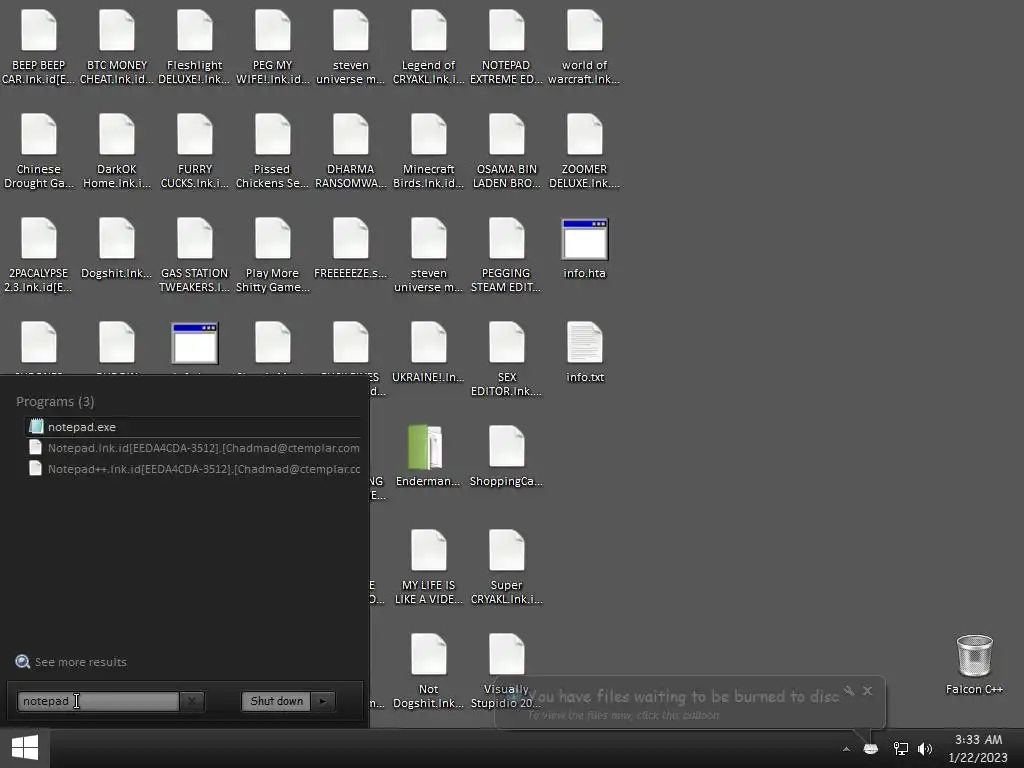Select SEX EDITOR desktop file
This screenshot has width=1024, height=768.
click(506, 359)
